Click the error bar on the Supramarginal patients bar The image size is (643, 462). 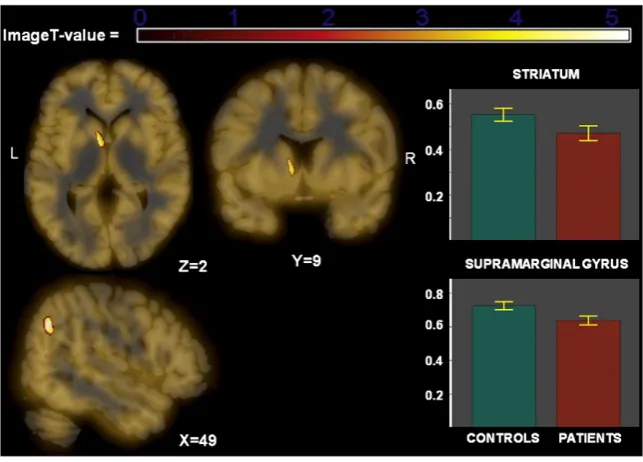pyautogui.click(x=588, y=321)
